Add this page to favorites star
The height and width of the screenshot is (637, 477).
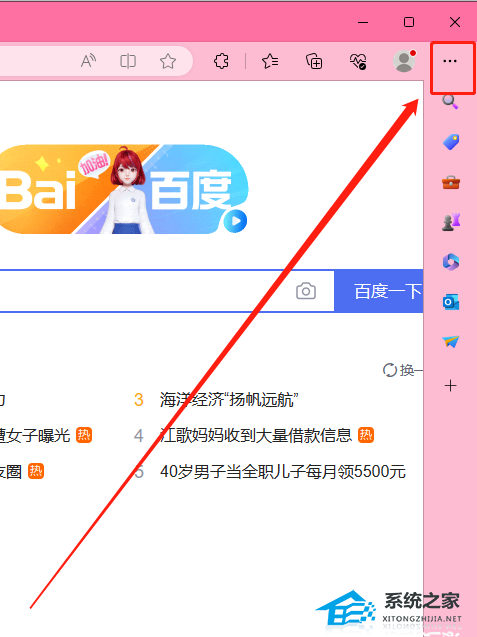168,61
